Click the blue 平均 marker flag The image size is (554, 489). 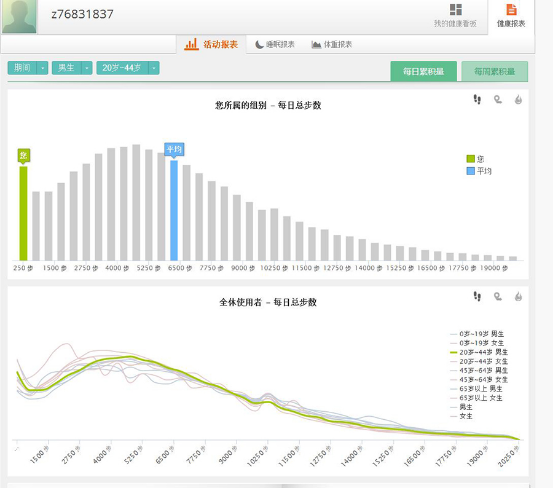click(174, 149)
